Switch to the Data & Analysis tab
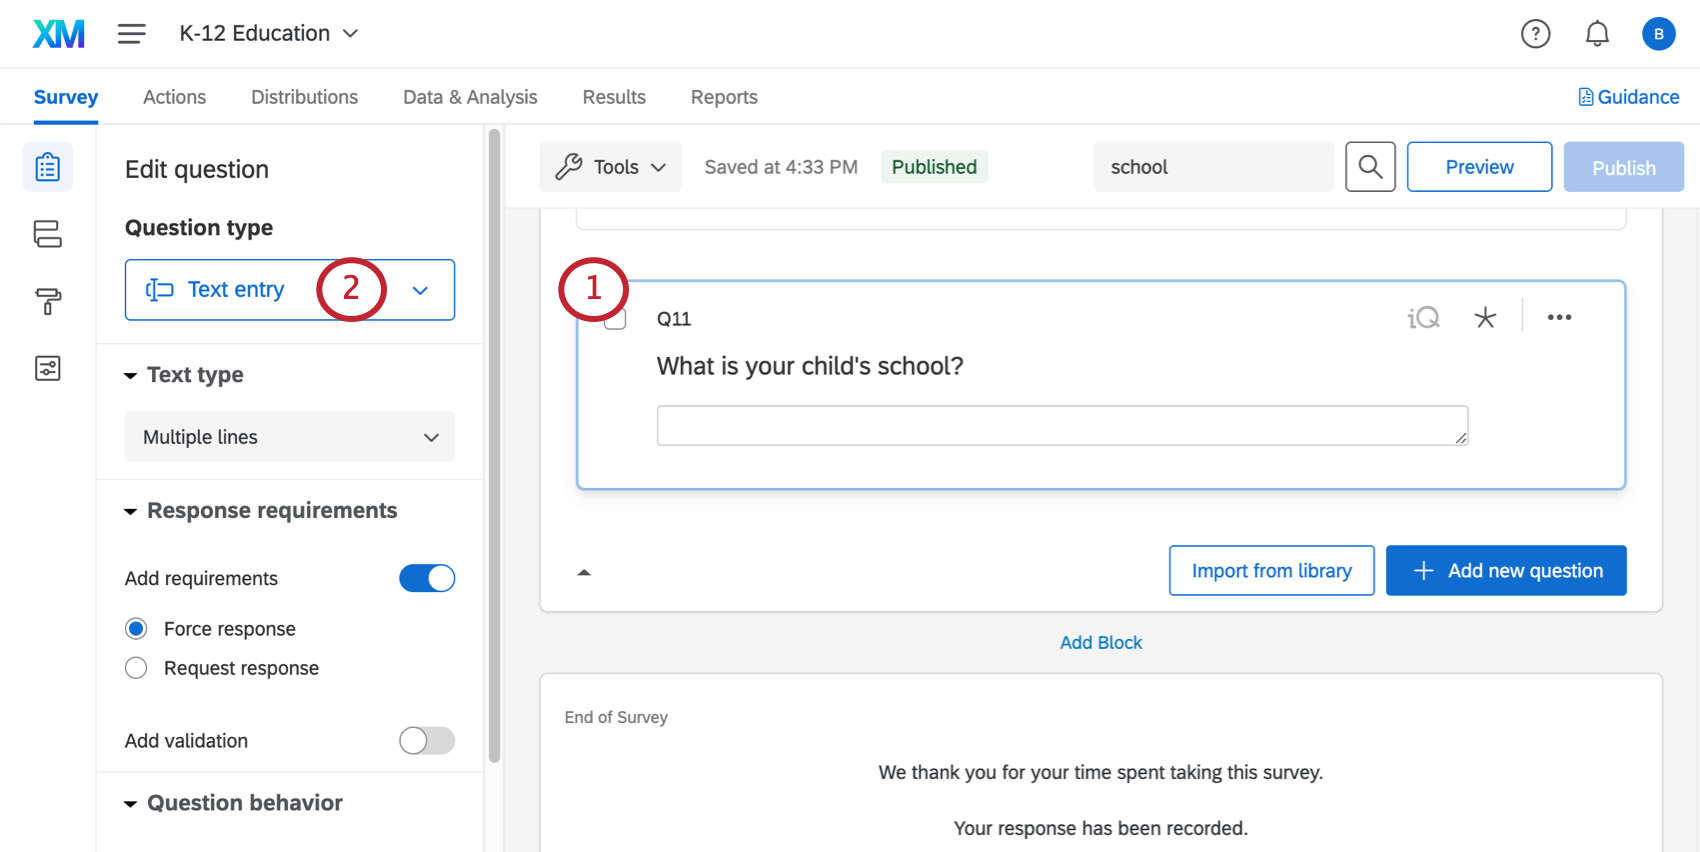This screenshot has width=1700, height=852. [x=470, y=97]
